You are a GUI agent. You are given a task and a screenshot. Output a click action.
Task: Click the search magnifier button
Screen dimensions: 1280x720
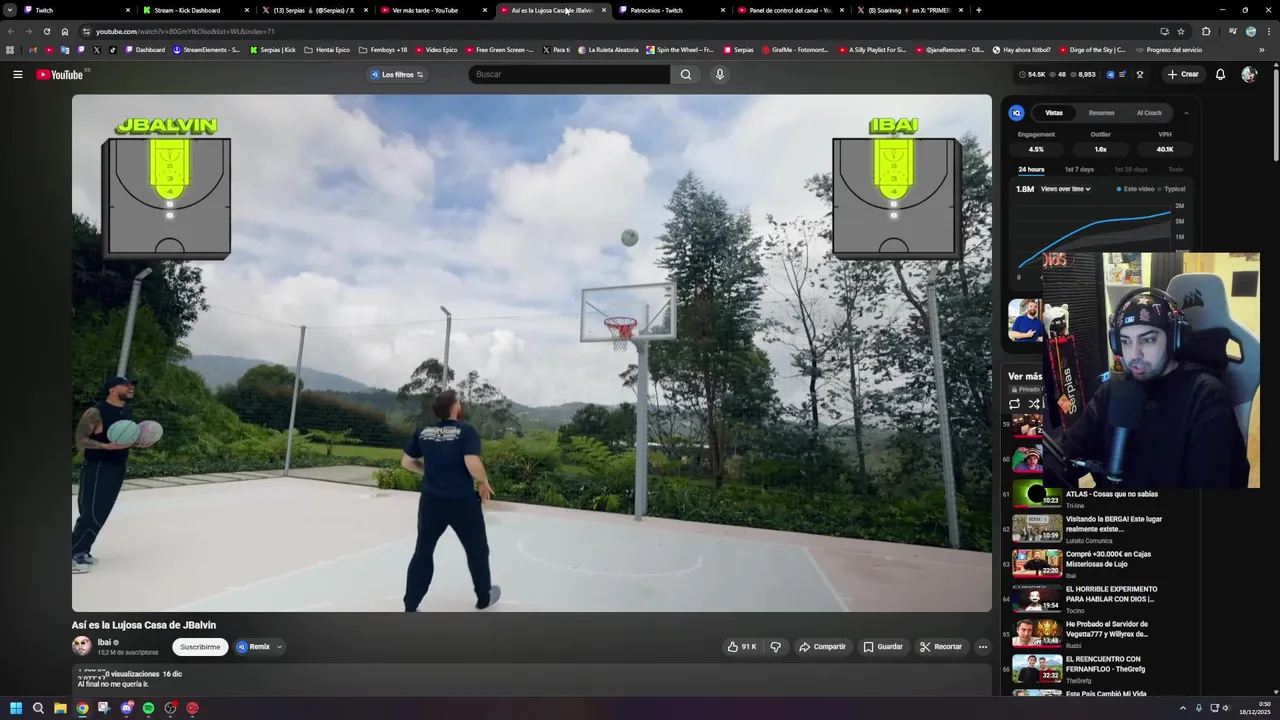(685, 74)
